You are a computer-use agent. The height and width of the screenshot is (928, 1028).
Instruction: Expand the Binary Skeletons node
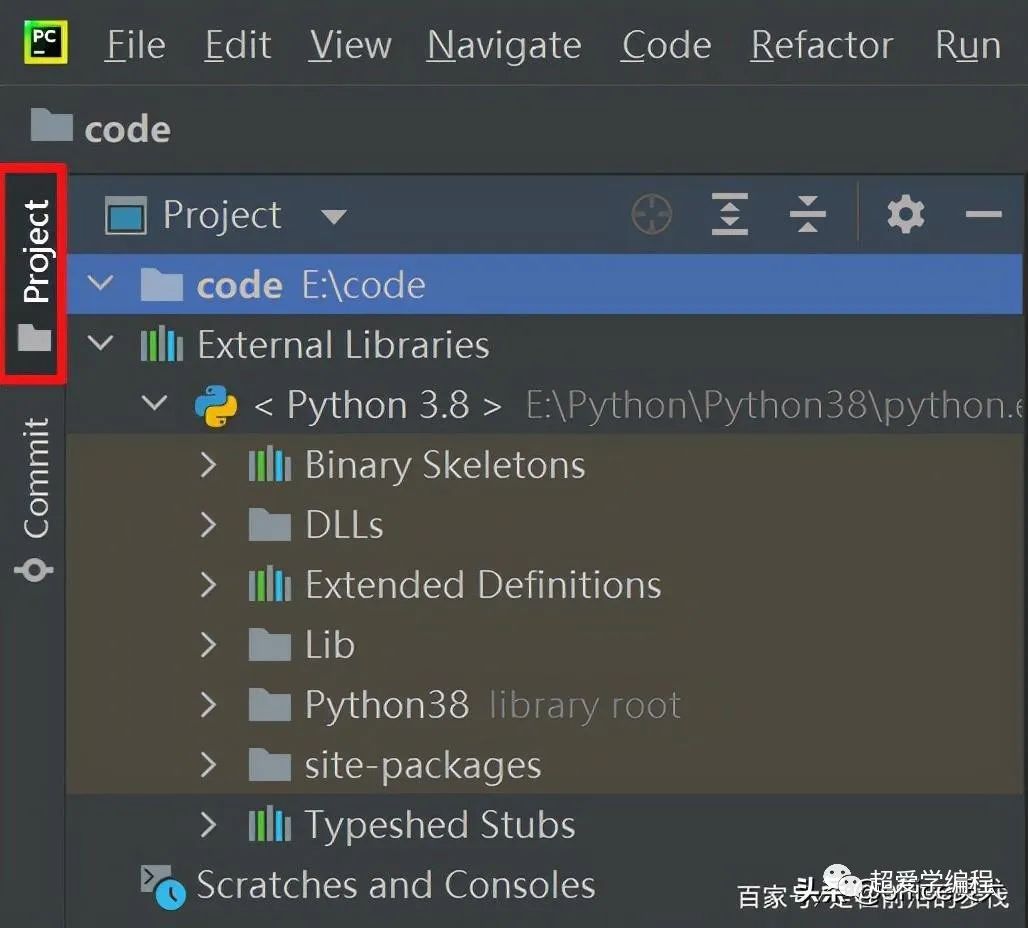point(208,465)
